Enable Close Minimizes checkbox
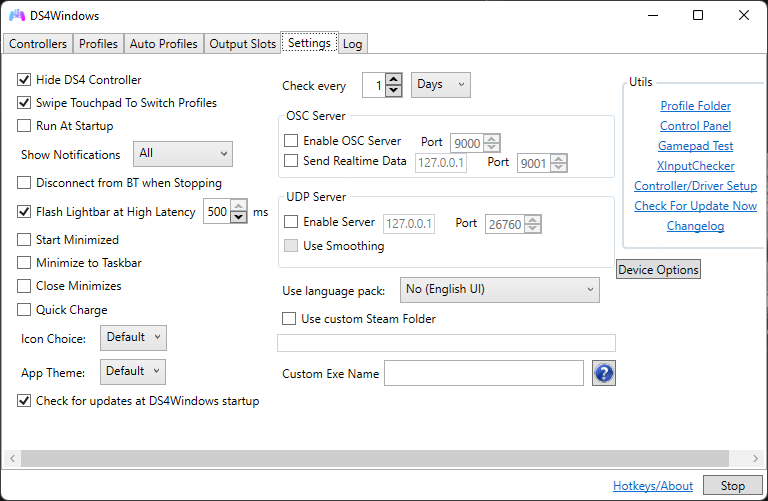Viewport: 768px width, 501px height. click(24, 286)
